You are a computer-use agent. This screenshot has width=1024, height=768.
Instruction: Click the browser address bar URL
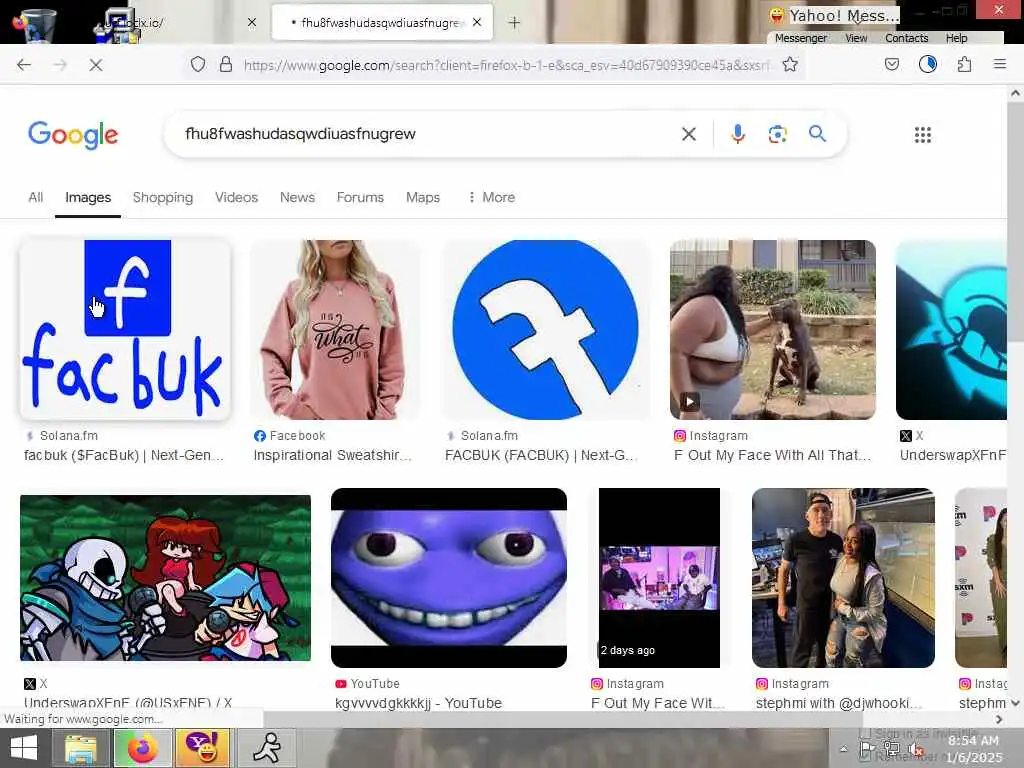point(506,65)
